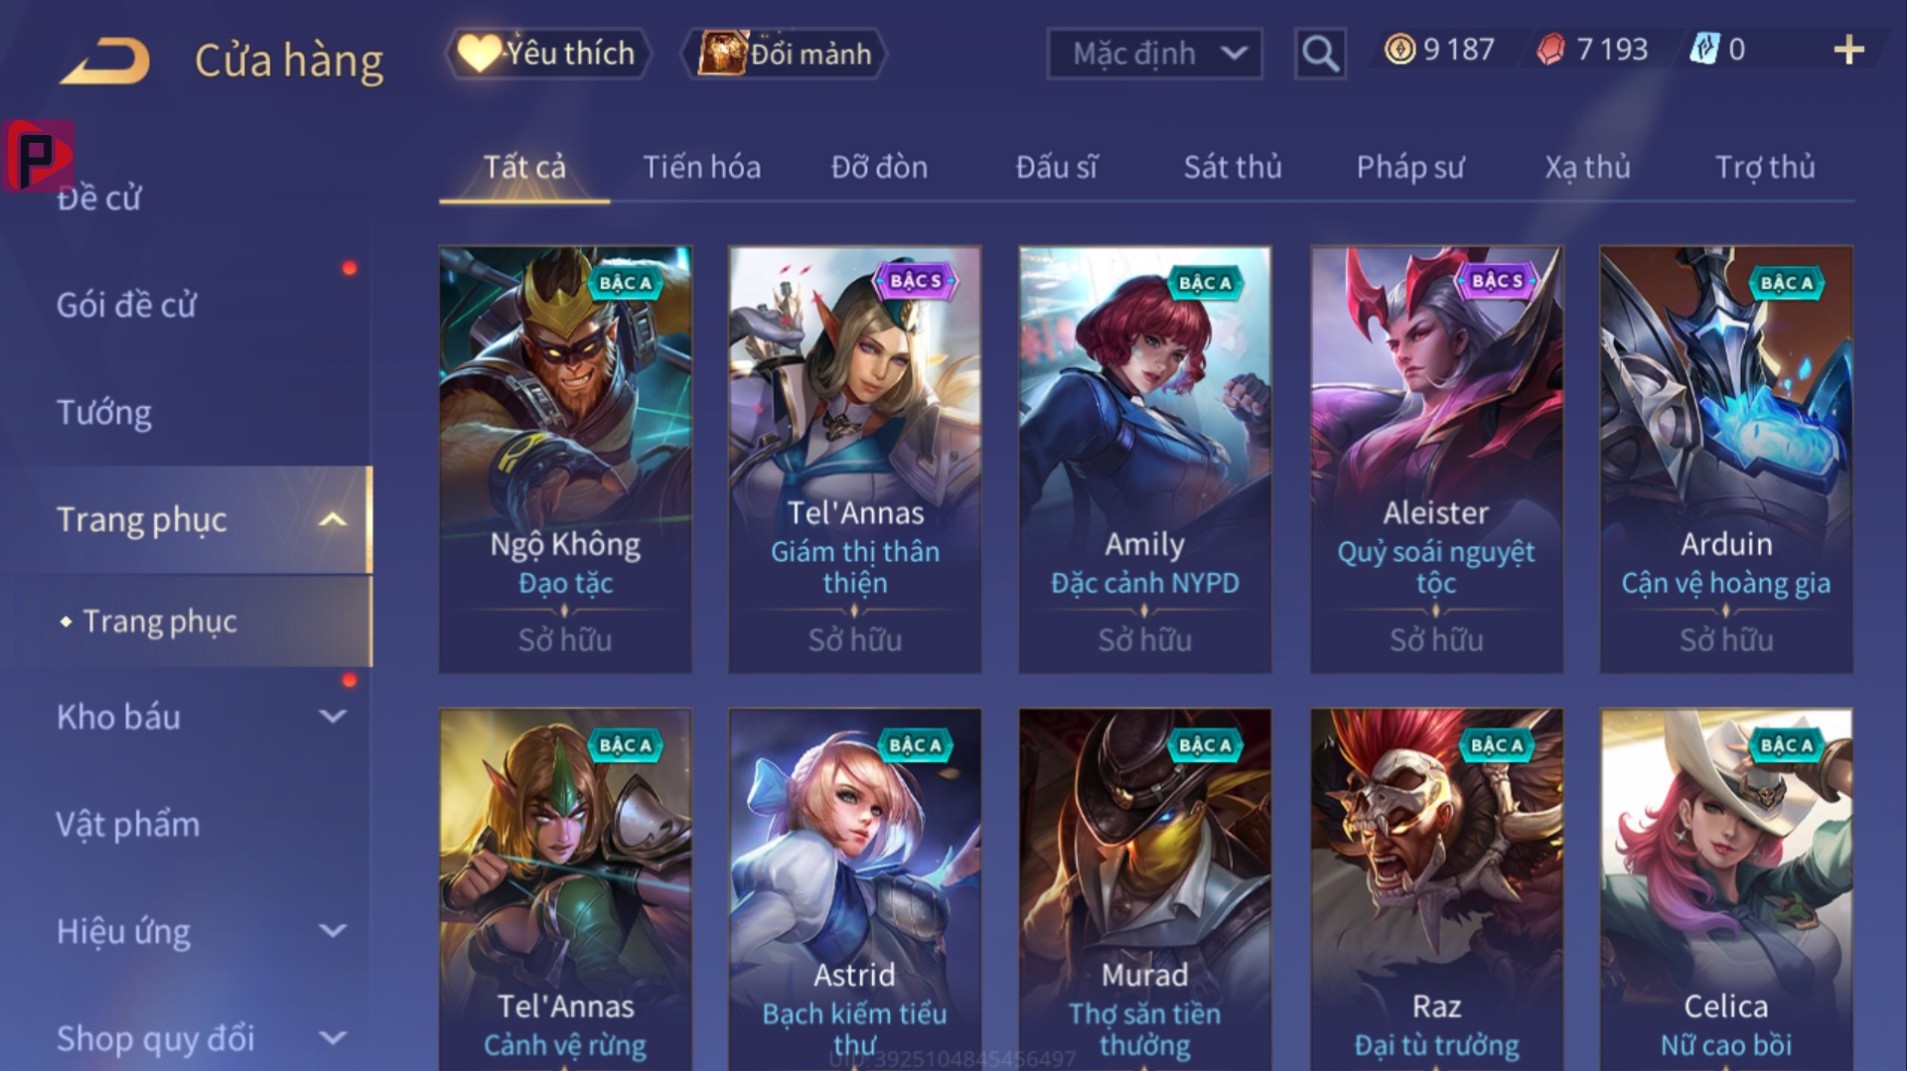Click the red gem balance icon

[x=1550, y=49]
